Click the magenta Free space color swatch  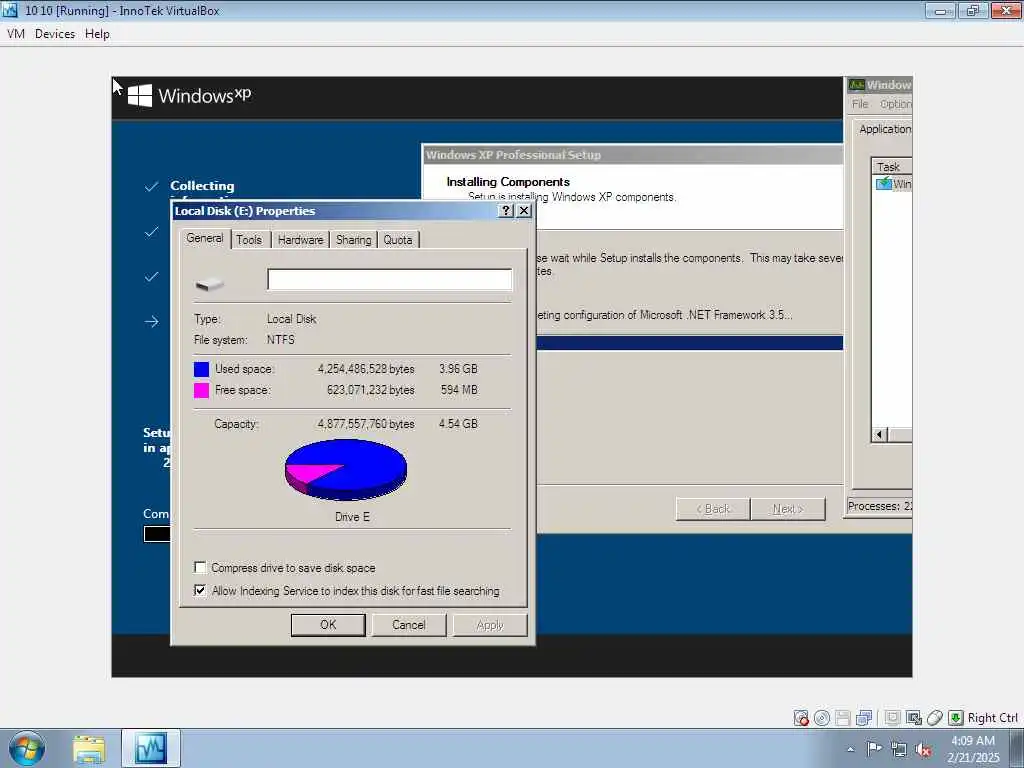click(x=201, y=390)
